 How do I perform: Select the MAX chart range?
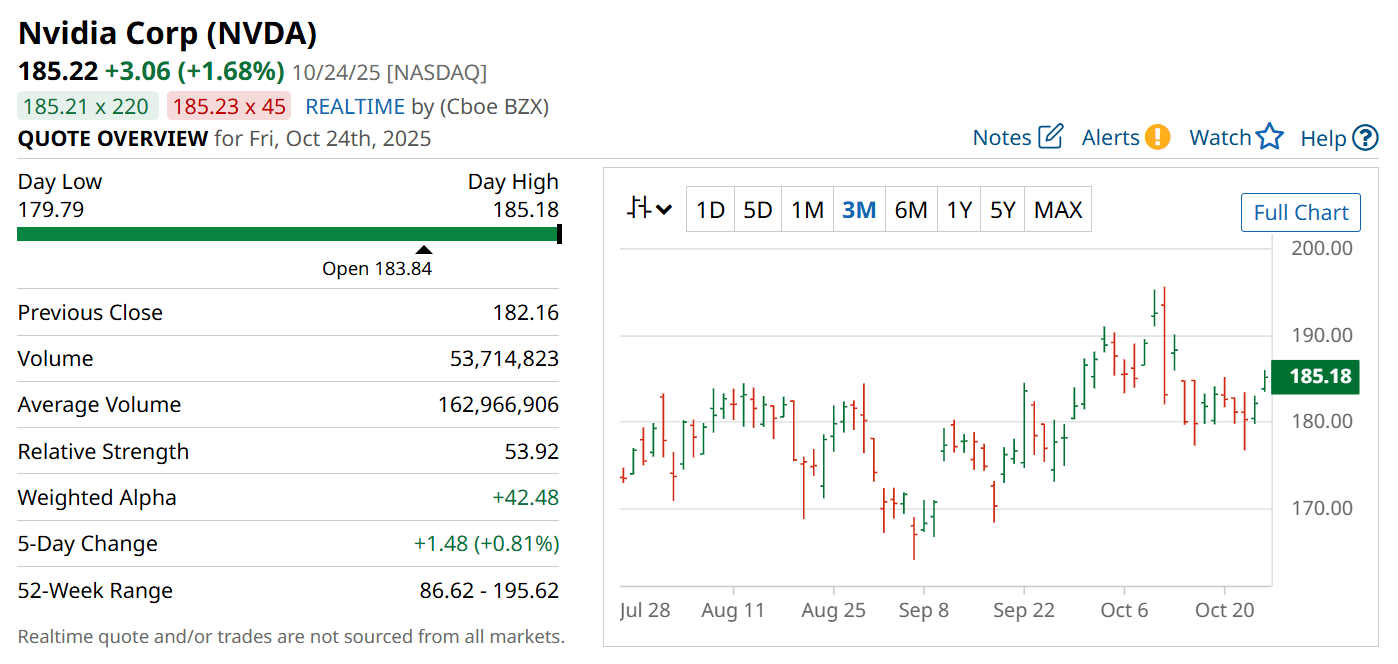(x=1058, y=210)
